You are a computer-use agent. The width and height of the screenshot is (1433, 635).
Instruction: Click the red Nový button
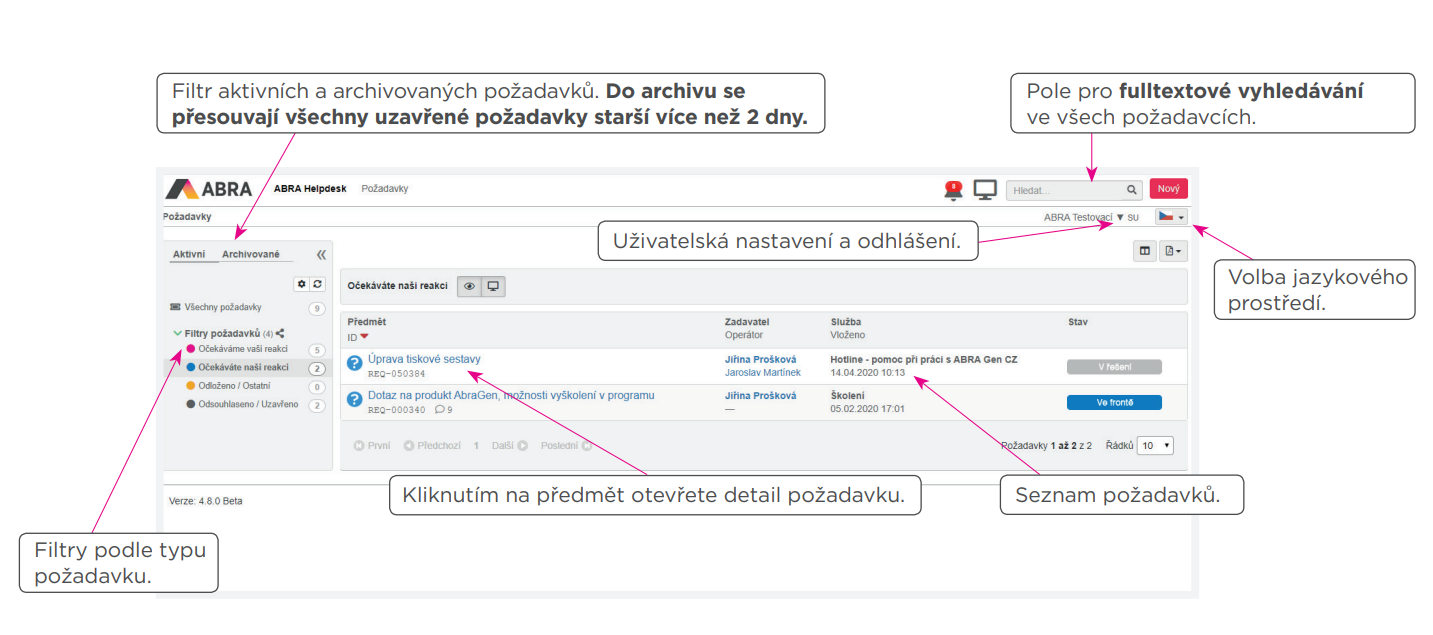1168,189
